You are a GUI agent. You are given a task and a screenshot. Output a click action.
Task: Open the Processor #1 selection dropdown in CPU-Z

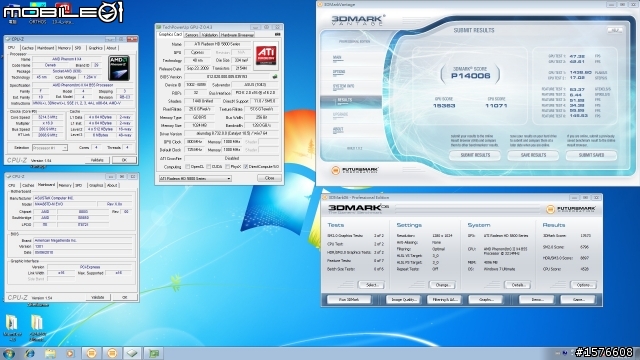click(x=50, y=148)
